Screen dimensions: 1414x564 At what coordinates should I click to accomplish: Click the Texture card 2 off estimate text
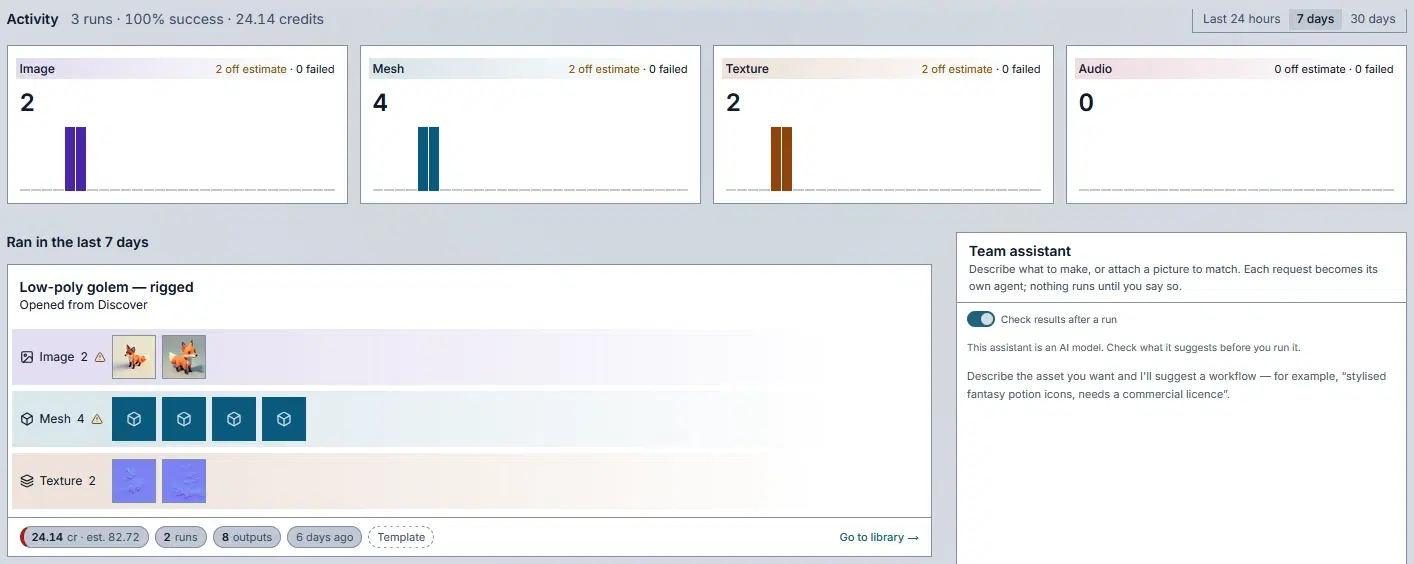(957, 69)
